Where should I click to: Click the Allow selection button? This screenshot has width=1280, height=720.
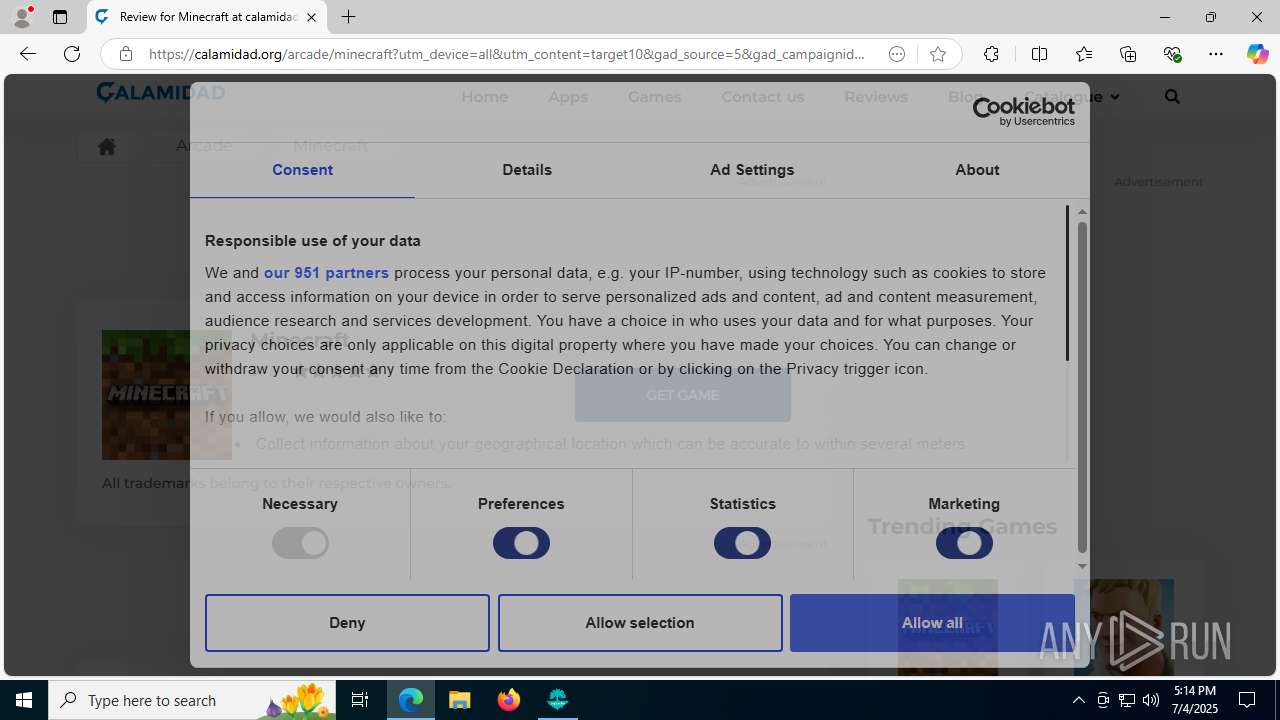point(640,623)
